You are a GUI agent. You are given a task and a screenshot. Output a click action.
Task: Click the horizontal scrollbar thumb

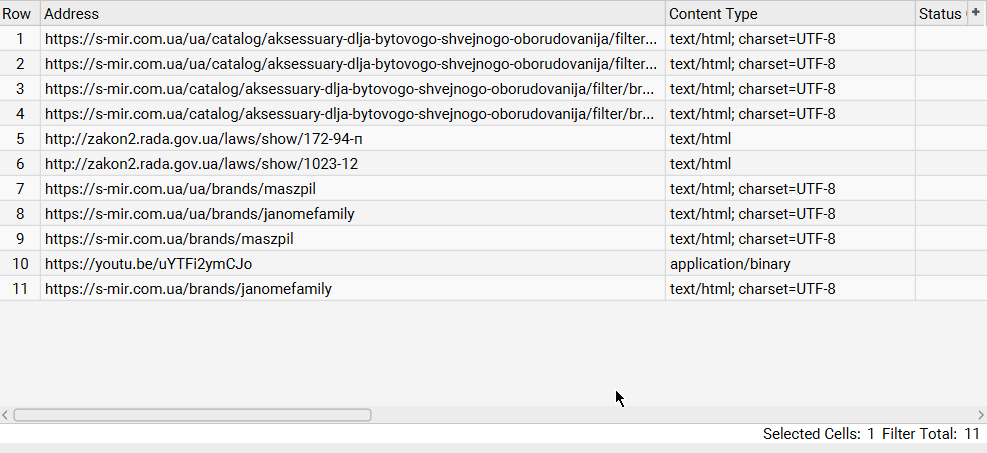click(192, 415)
